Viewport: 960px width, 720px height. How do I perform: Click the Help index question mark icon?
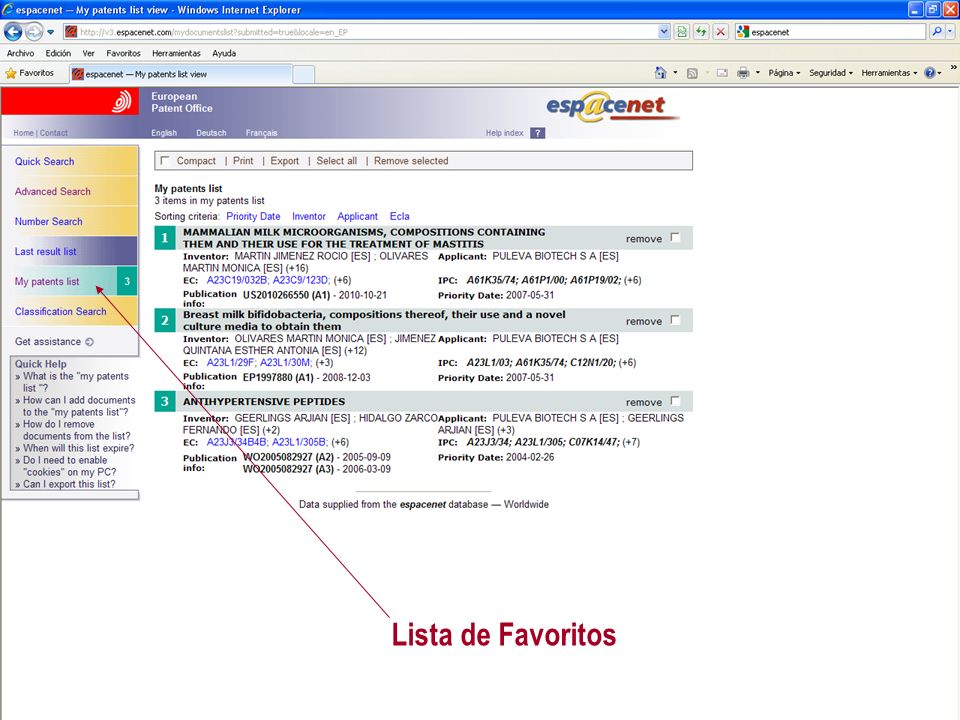click(x=538, y=133)
